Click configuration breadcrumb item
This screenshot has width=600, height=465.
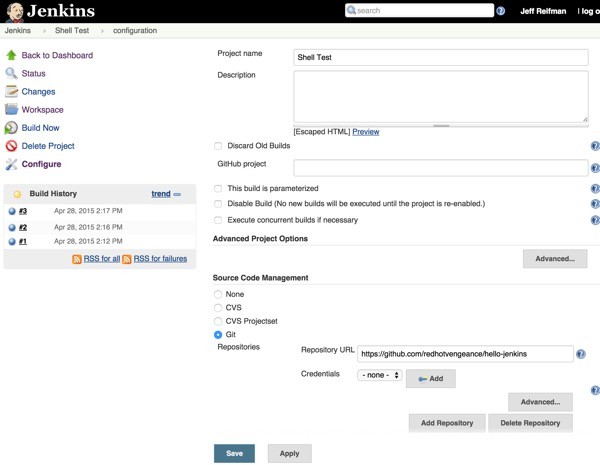135,31
